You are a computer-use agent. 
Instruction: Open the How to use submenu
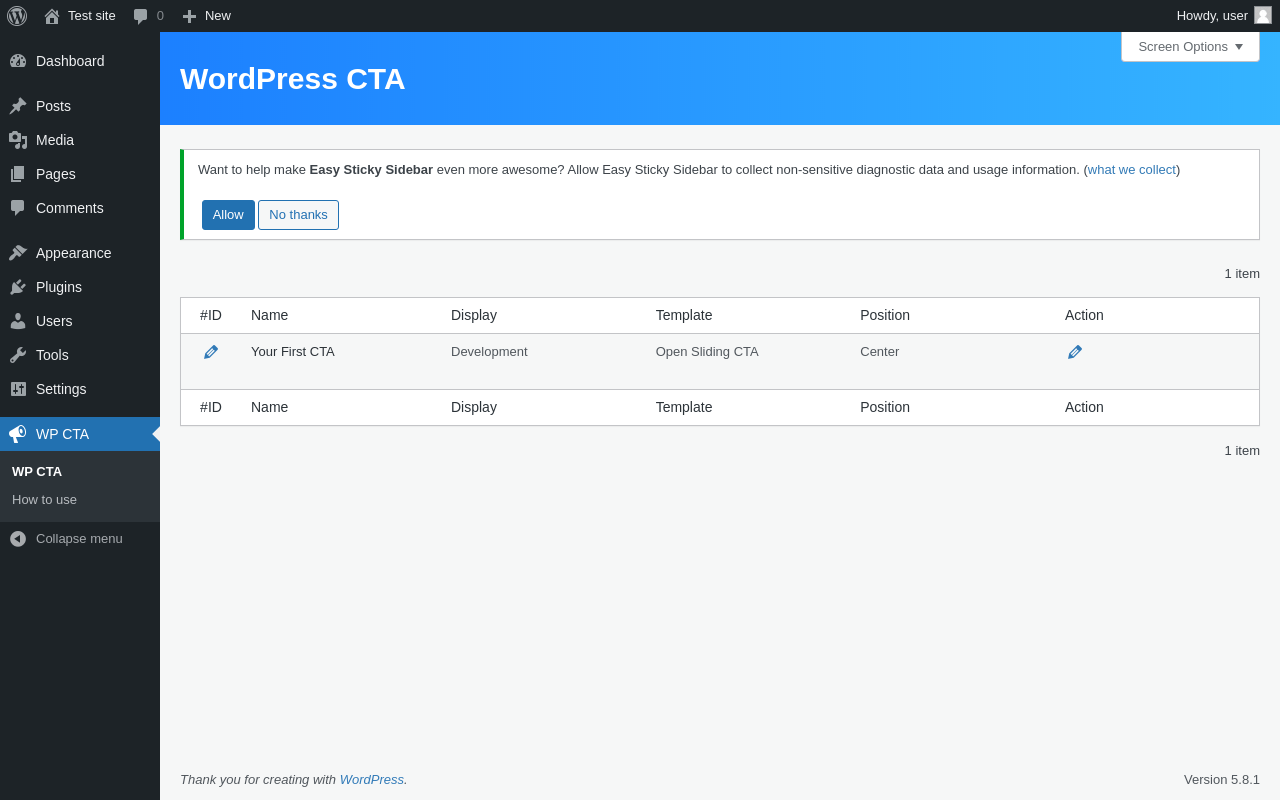pyautogui.click(x=44, y=500)
